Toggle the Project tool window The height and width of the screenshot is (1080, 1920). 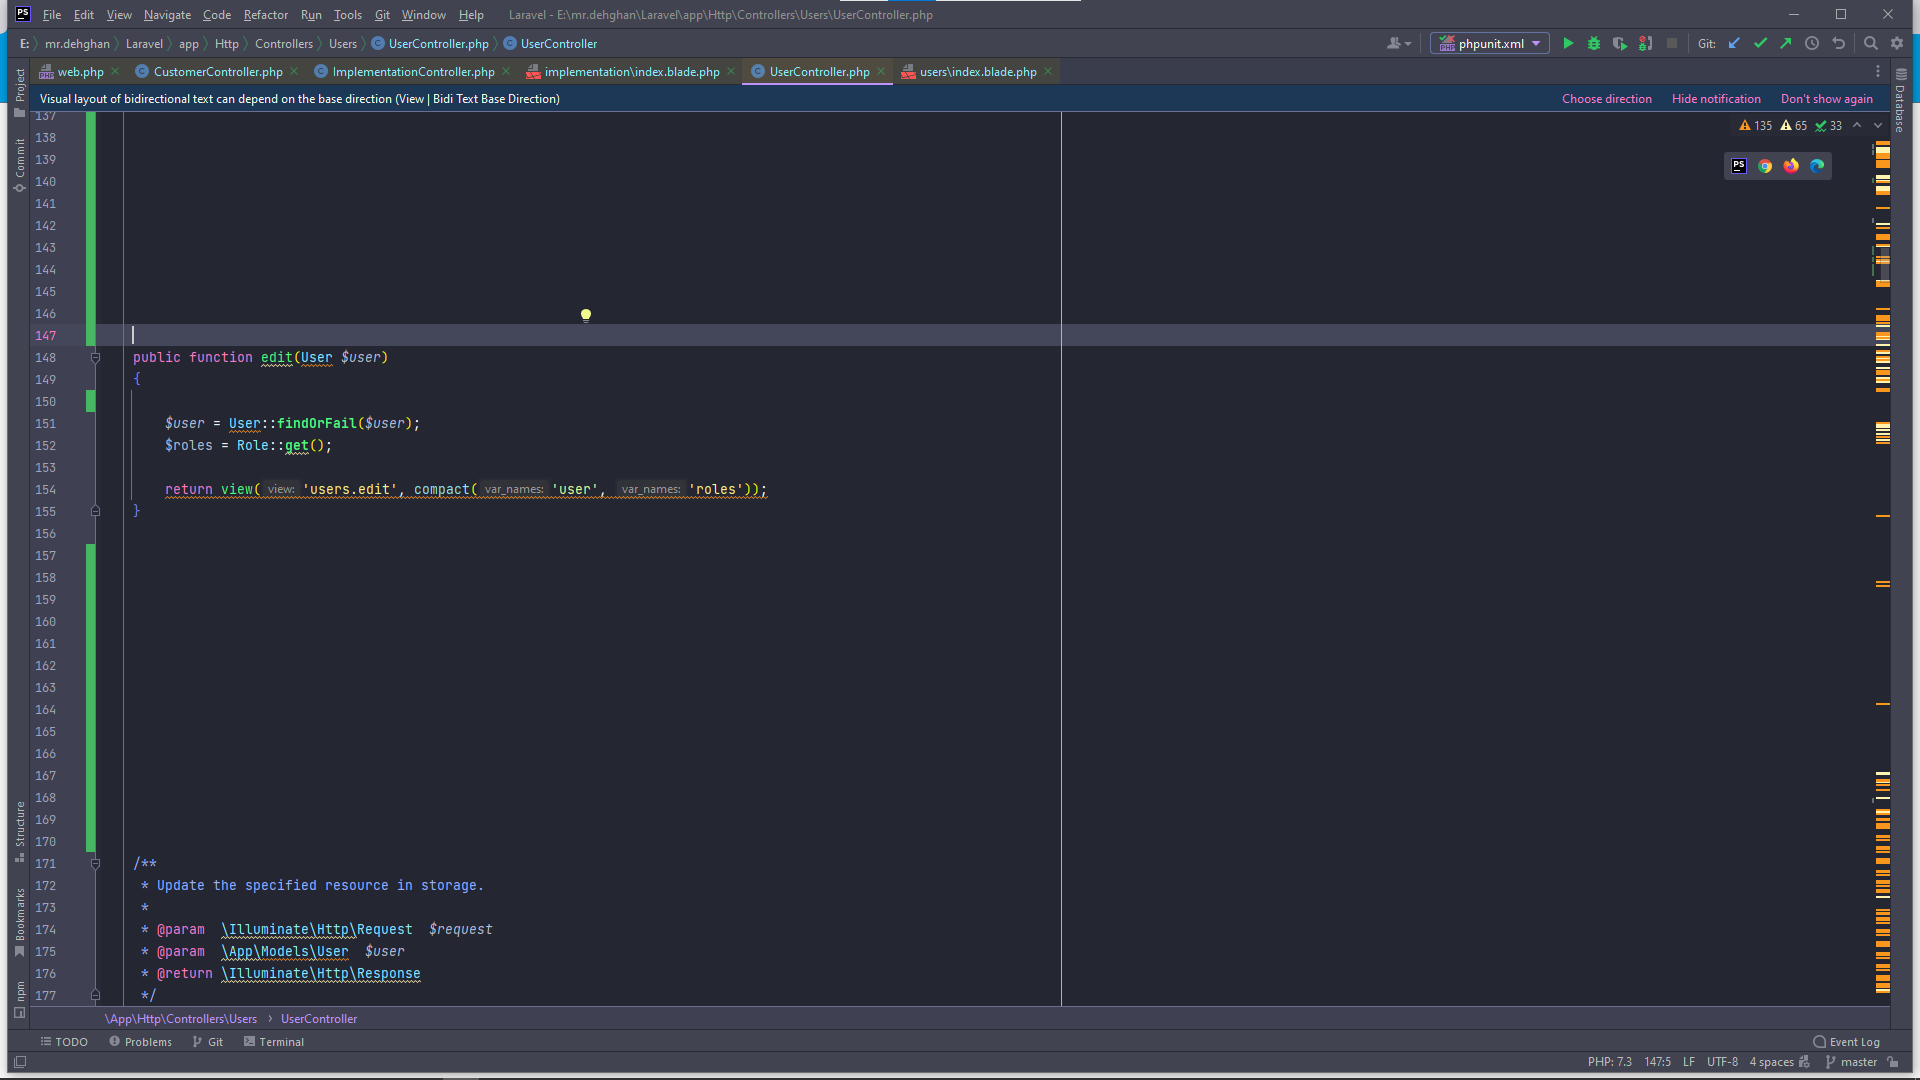click(x=19, y=92)
